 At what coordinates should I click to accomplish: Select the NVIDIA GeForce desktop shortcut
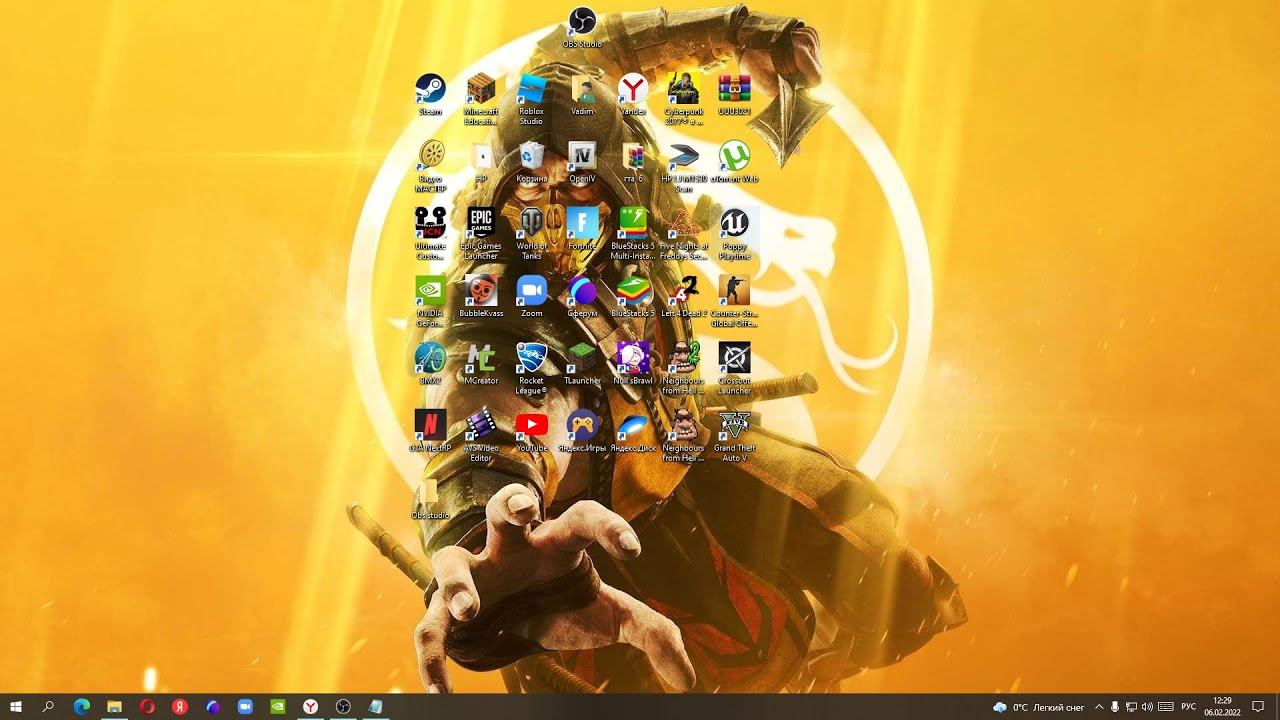430,301
